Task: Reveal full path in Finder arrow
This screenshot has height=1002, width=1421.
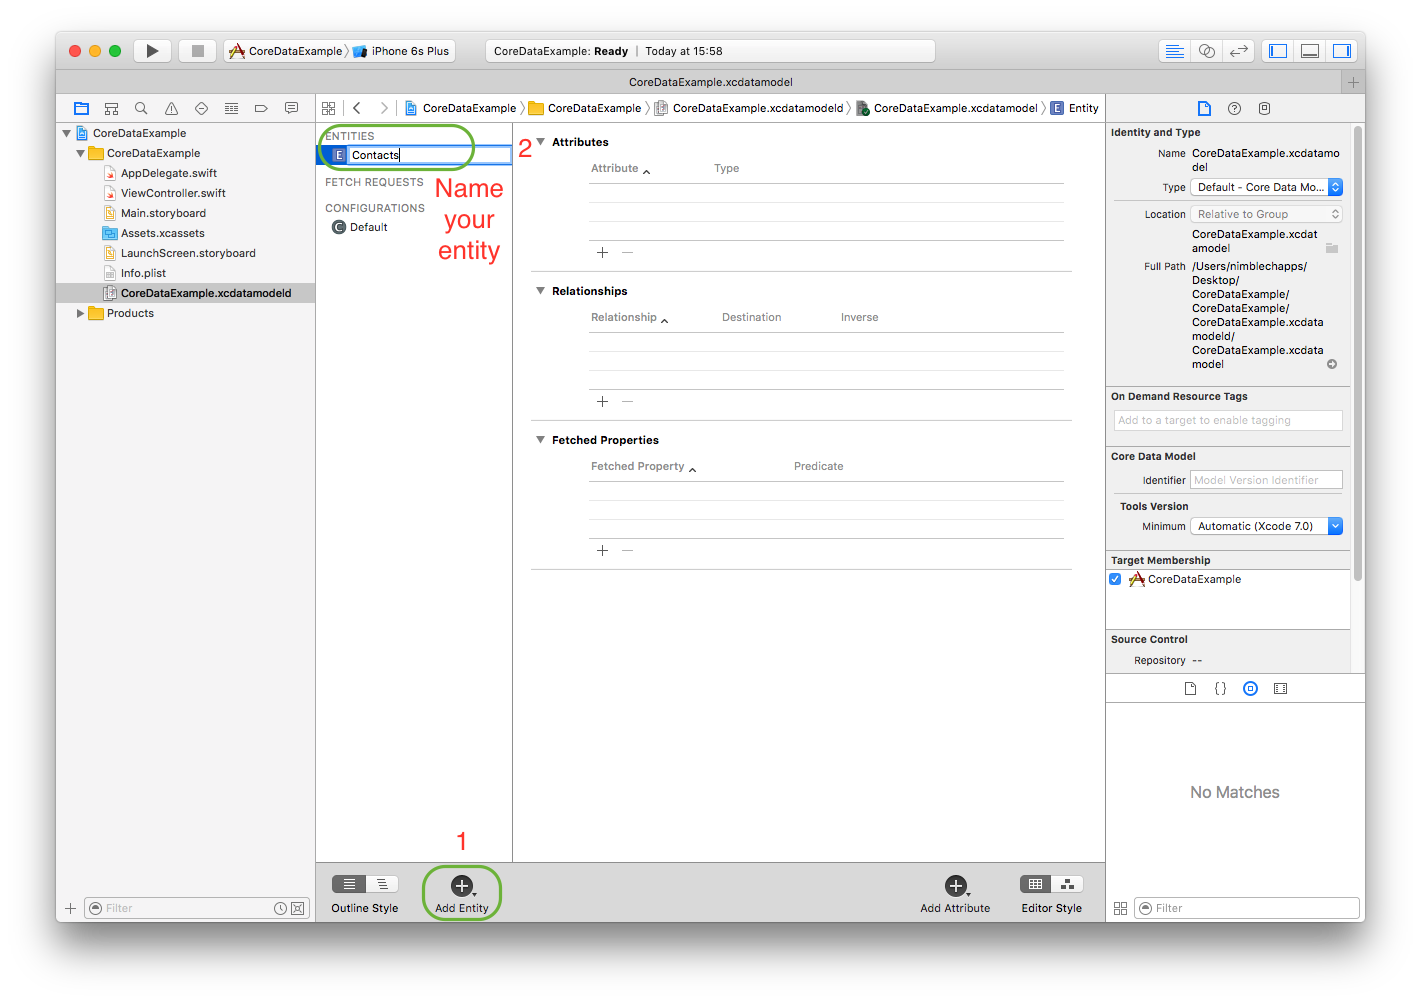Action: click(x=1332, y=364)
